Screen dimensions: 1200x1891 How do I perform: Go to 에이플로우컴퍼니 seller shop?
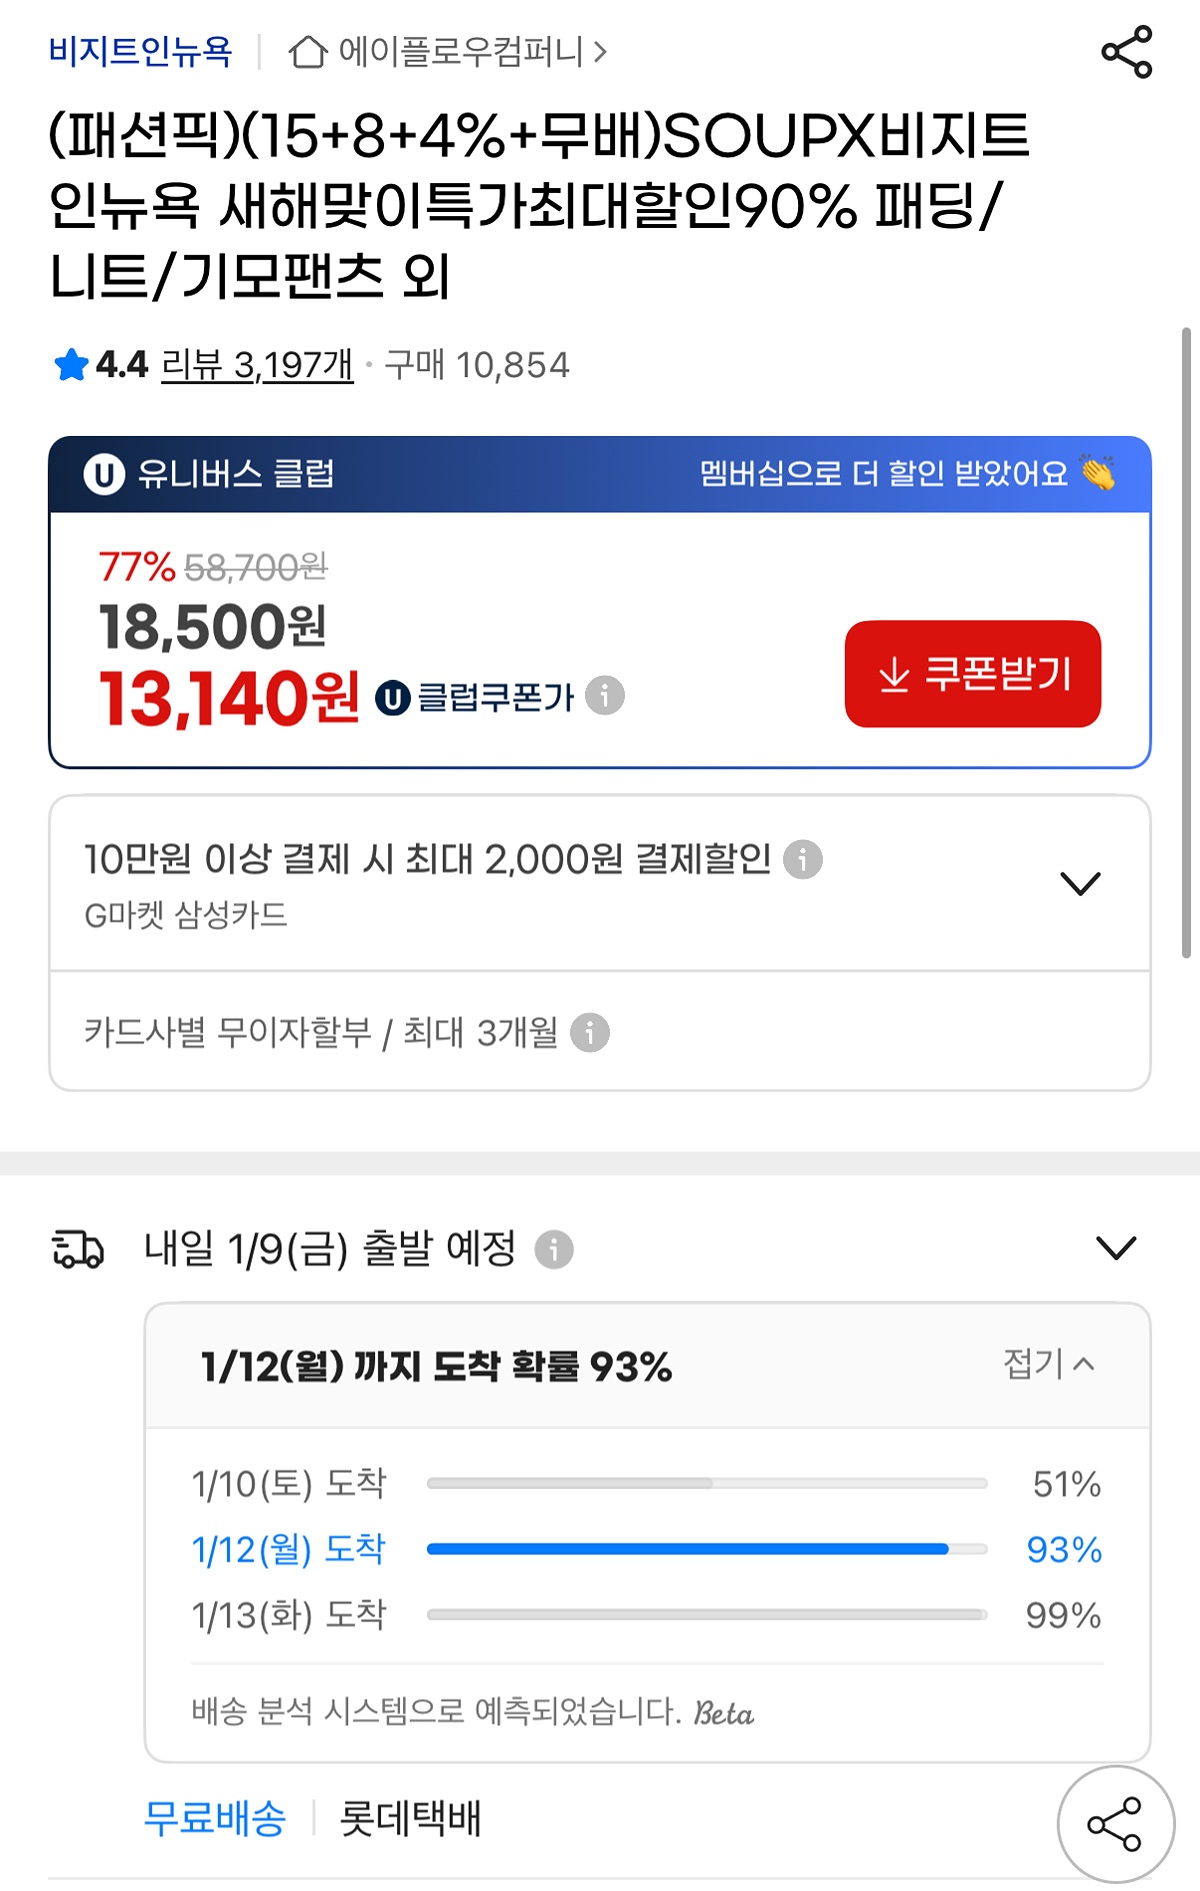[462, 51]
